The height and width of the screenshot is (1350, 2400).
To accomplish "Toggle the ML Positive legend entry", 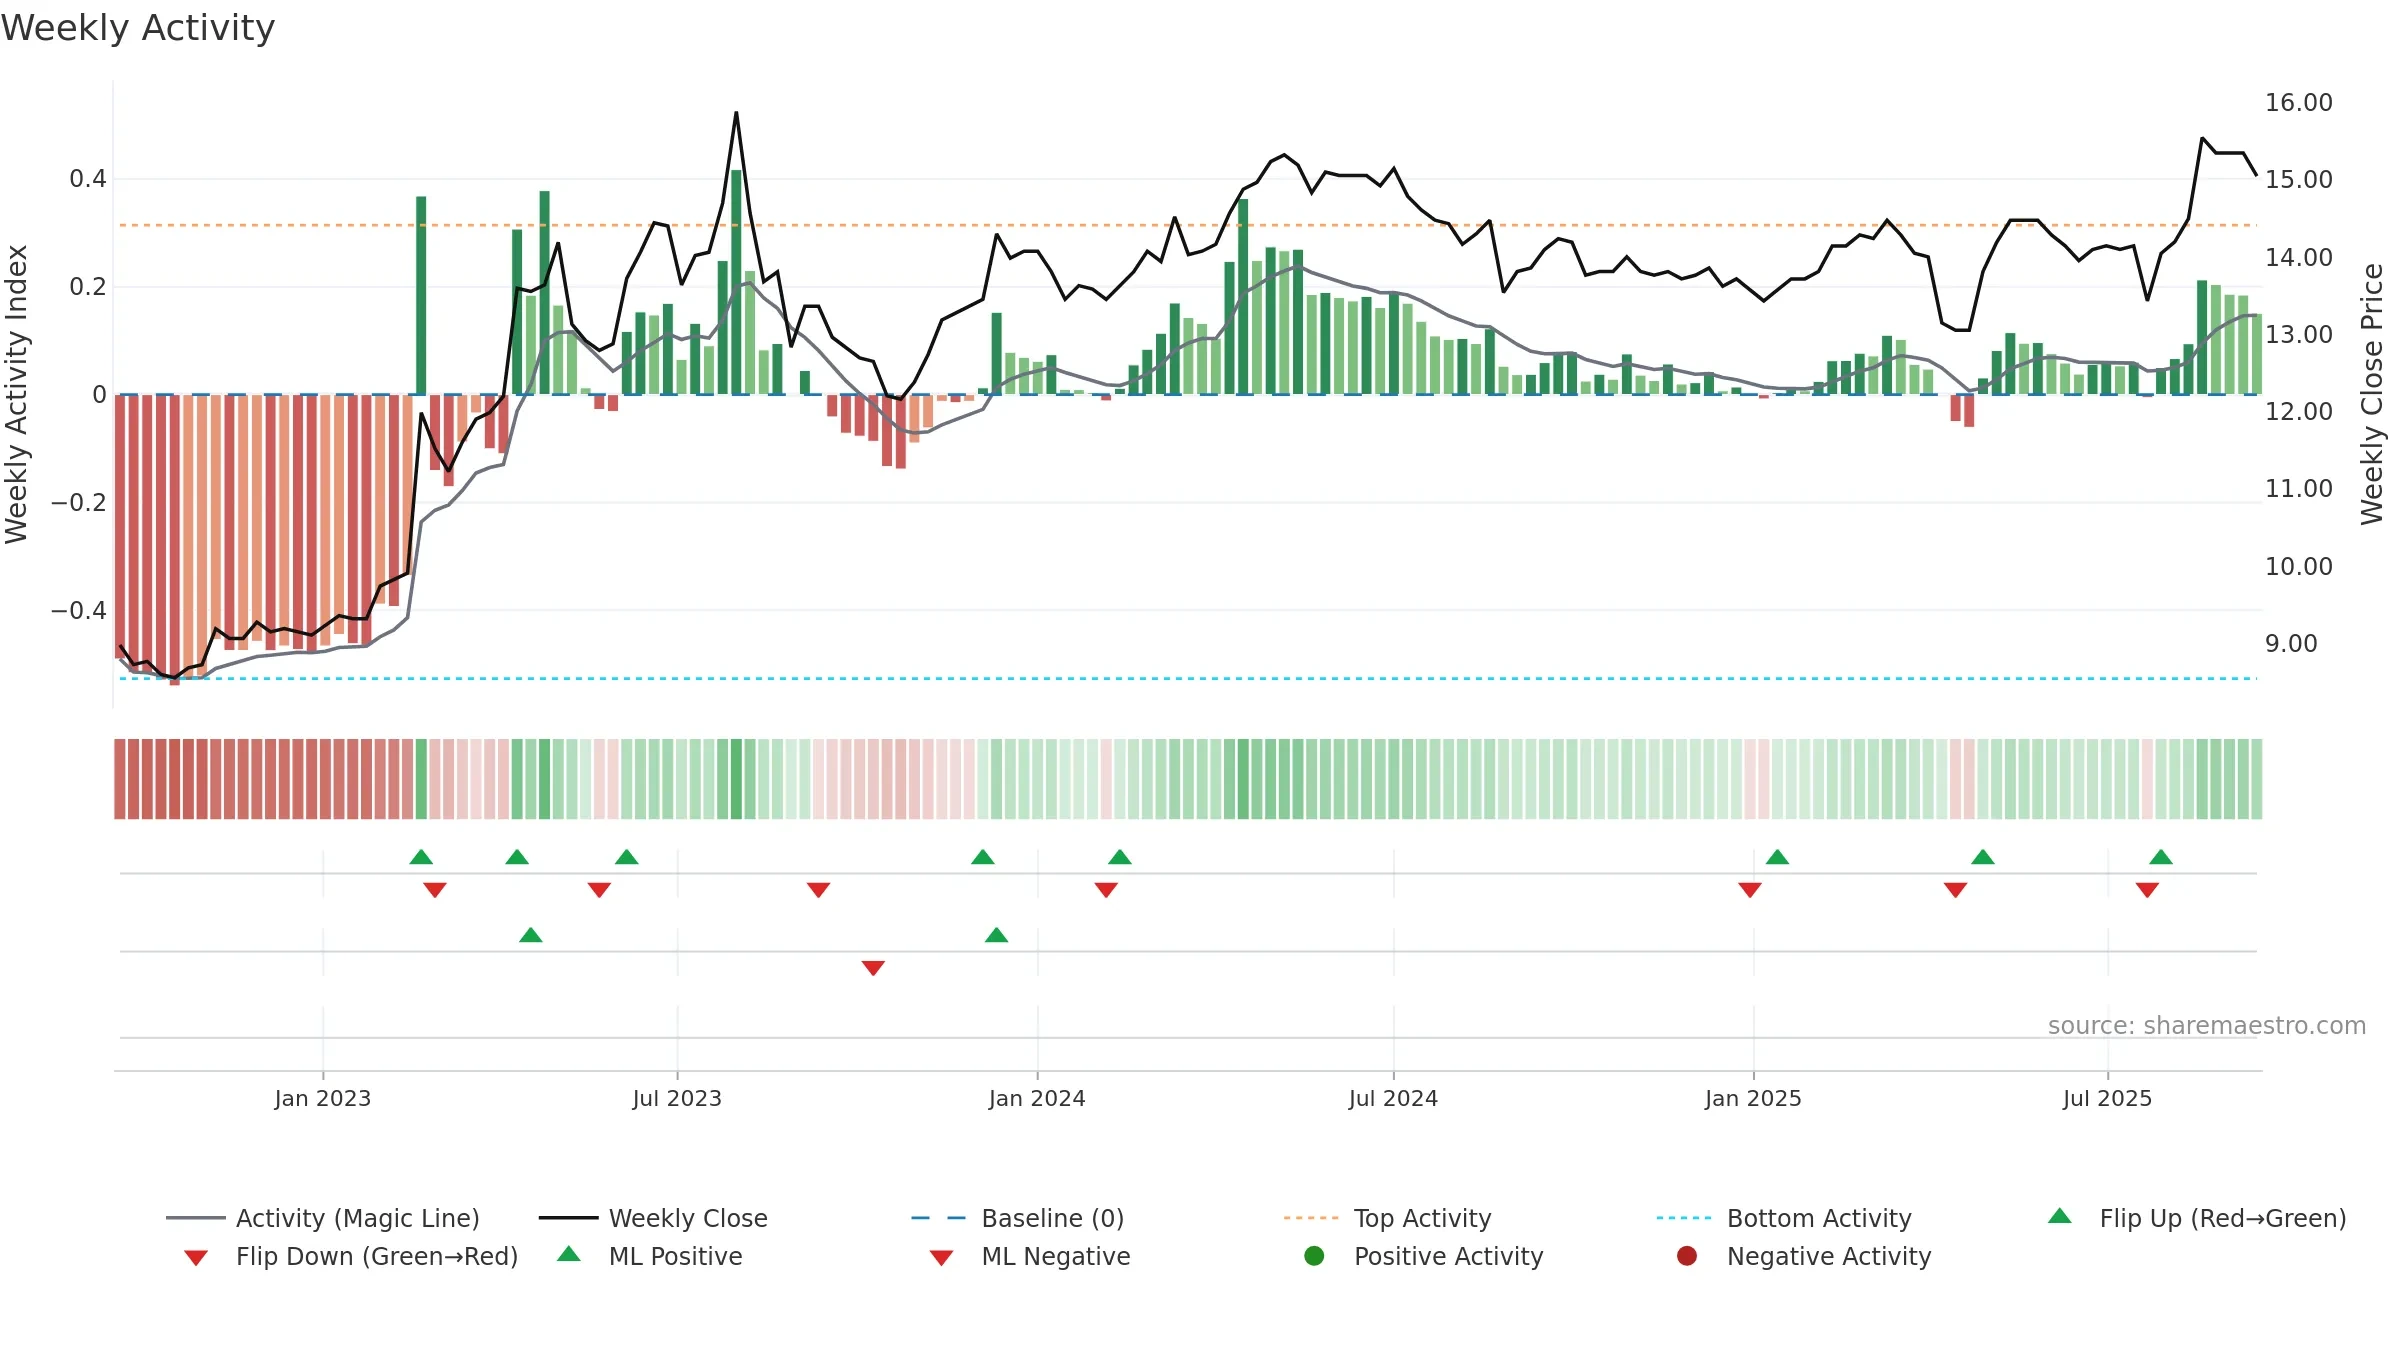I will pos(650,1256).
